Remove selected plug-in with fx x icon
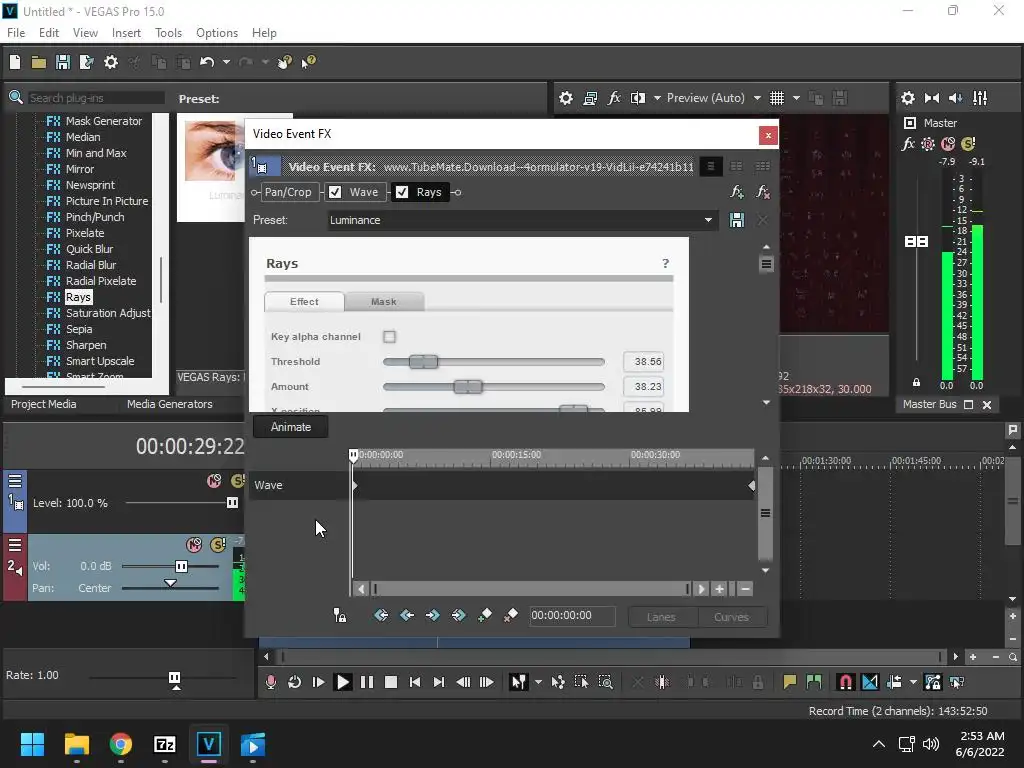1024x768 pixels. point(762,192)
